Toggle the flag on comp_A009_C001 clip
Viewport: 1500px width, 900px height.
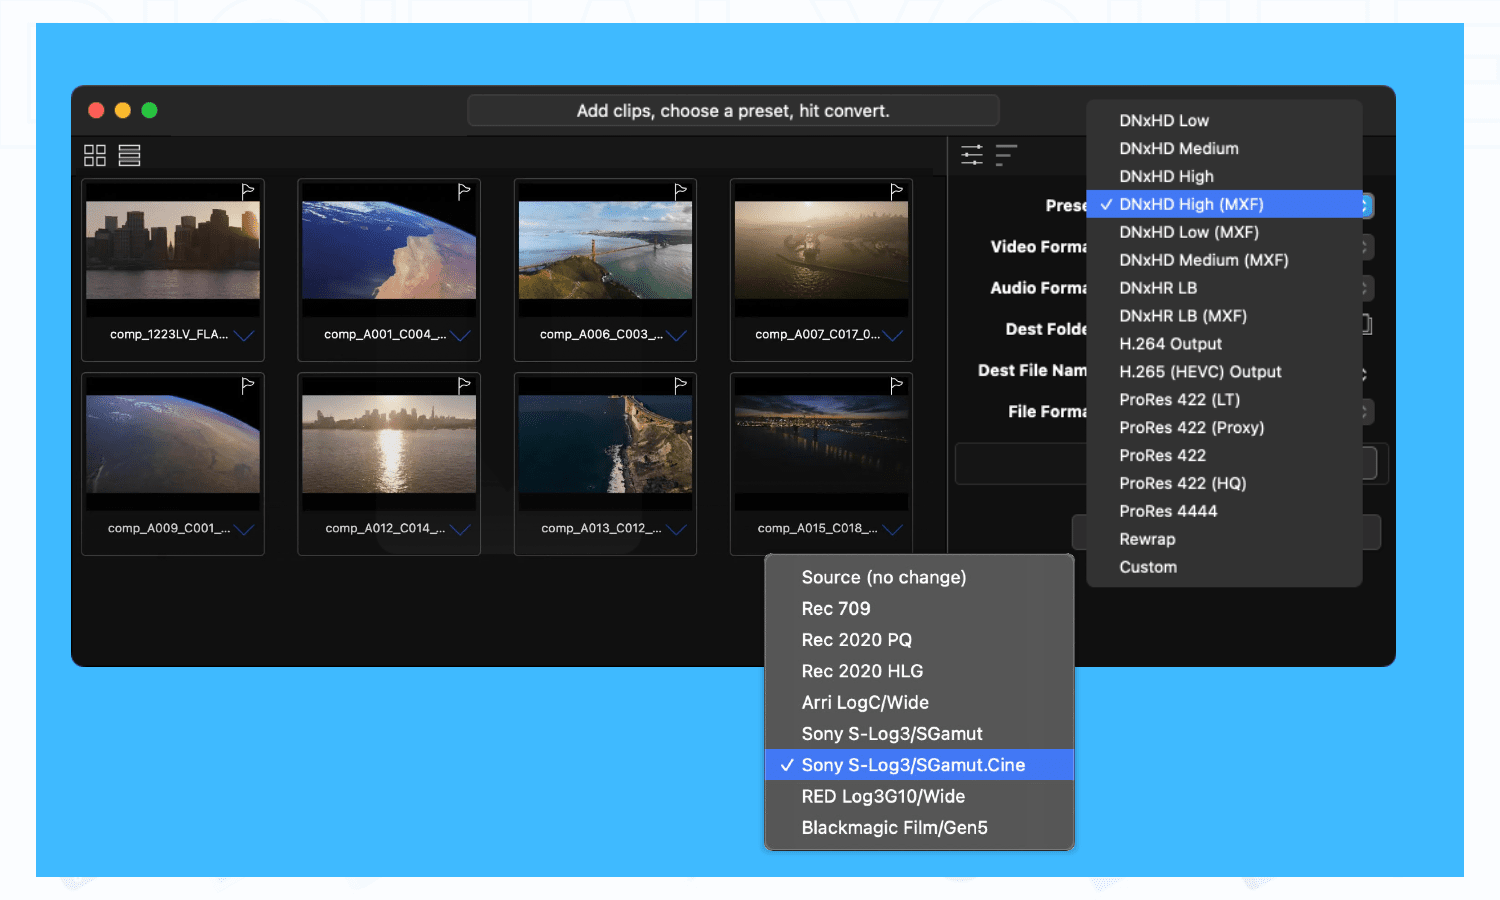247,384
